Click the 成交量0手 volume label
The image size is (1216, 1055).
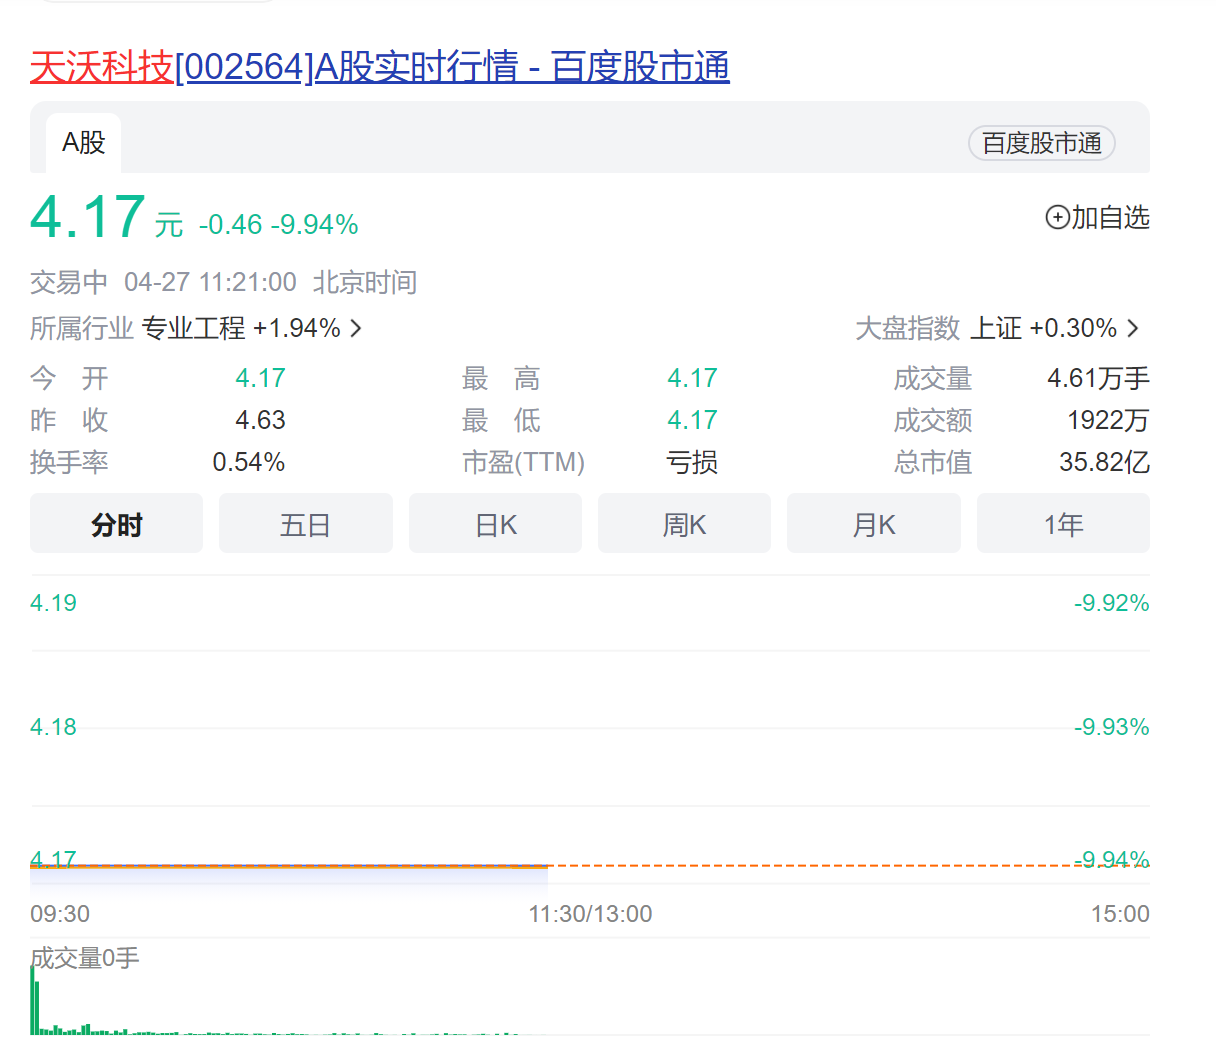(x=85, y=958)
